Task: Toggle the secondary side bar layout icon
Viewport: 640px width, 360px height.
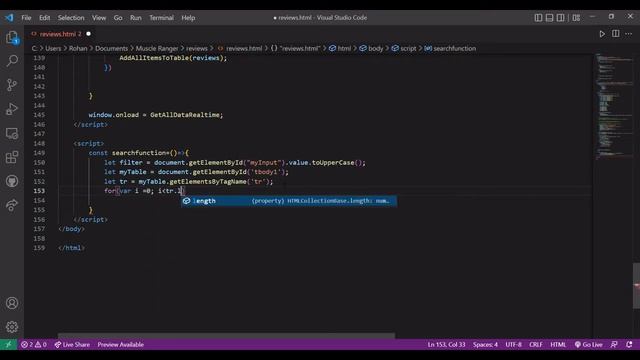Action: tap(561, 18)
